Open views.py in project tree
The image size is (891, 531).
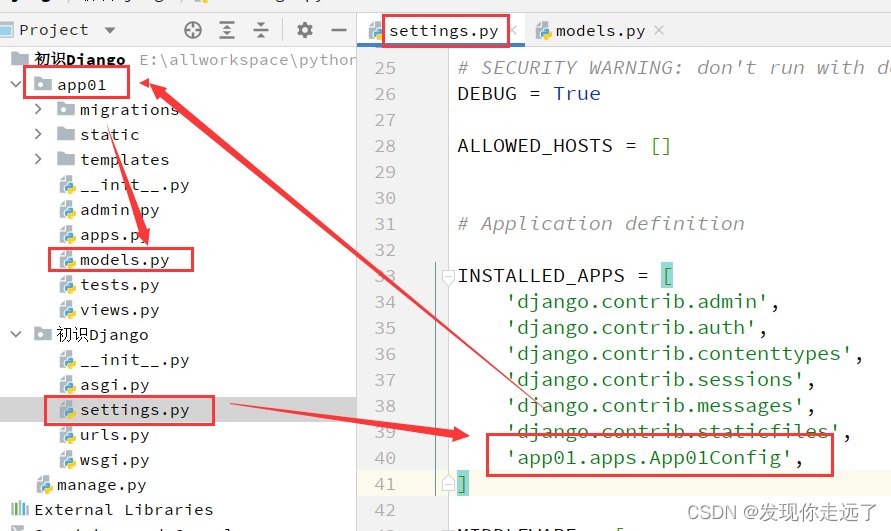119,310
